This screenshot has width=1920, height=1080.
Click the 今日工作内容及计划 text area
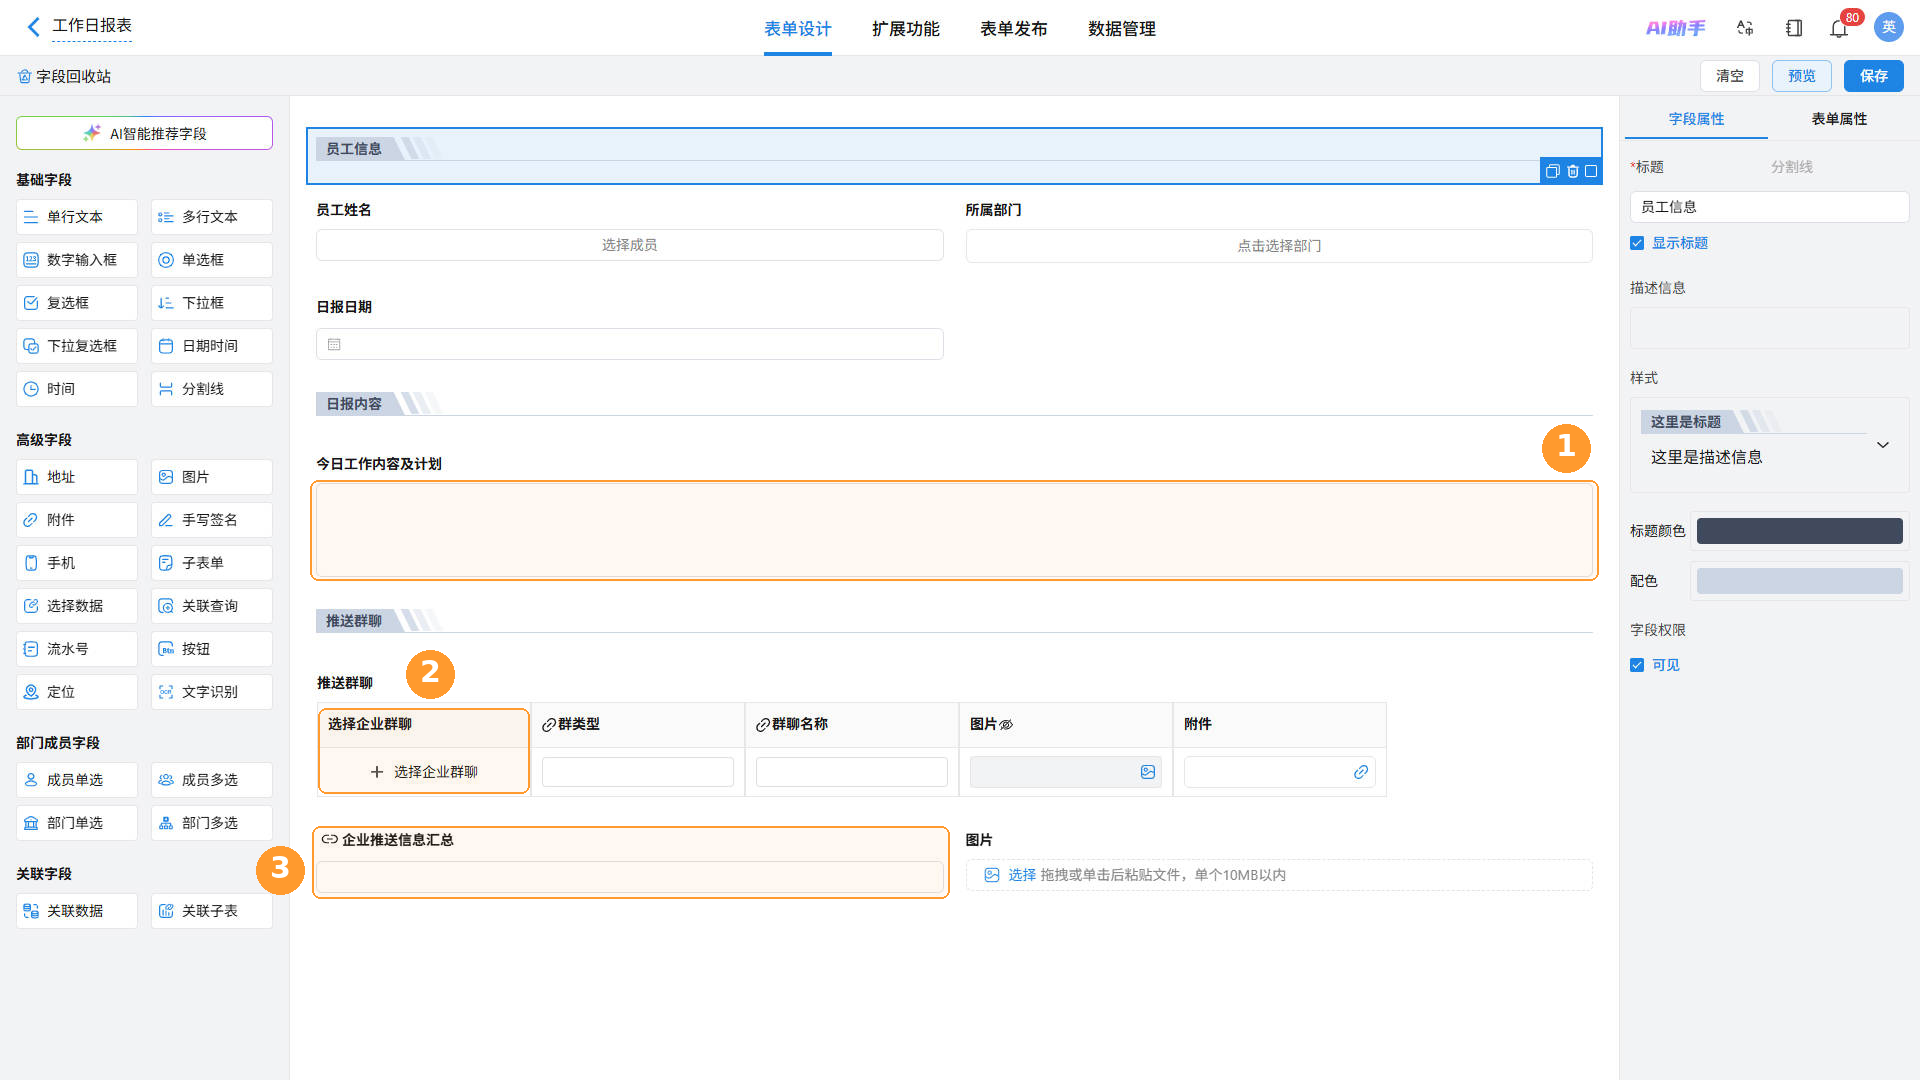(954, 530)
